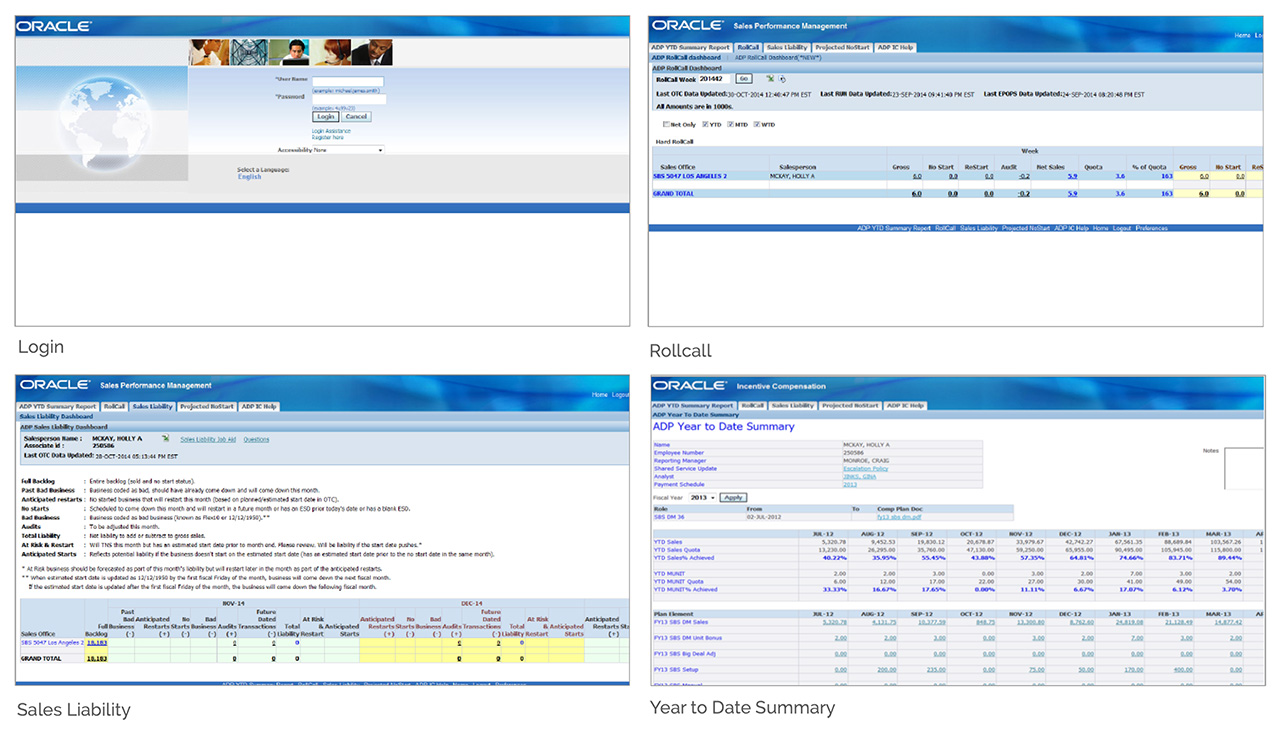Open Sales Liability tab in Year to Date Summary
Viewport: 1280px width, 735px height.
793,406
